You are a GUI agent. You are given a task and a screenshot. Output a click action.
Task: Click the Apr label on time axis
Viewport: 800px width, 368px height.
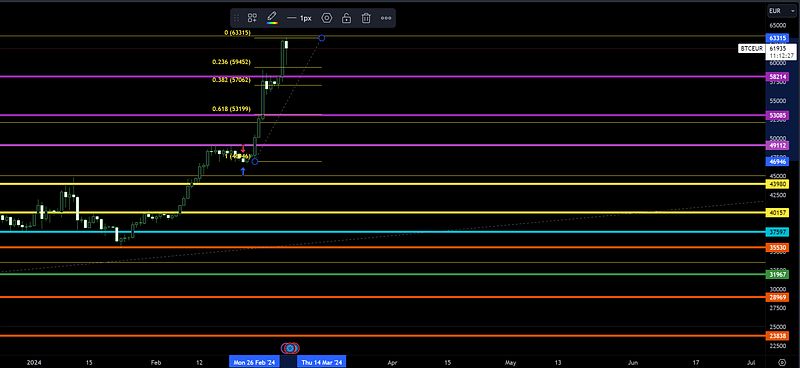(x=392, y=362)
